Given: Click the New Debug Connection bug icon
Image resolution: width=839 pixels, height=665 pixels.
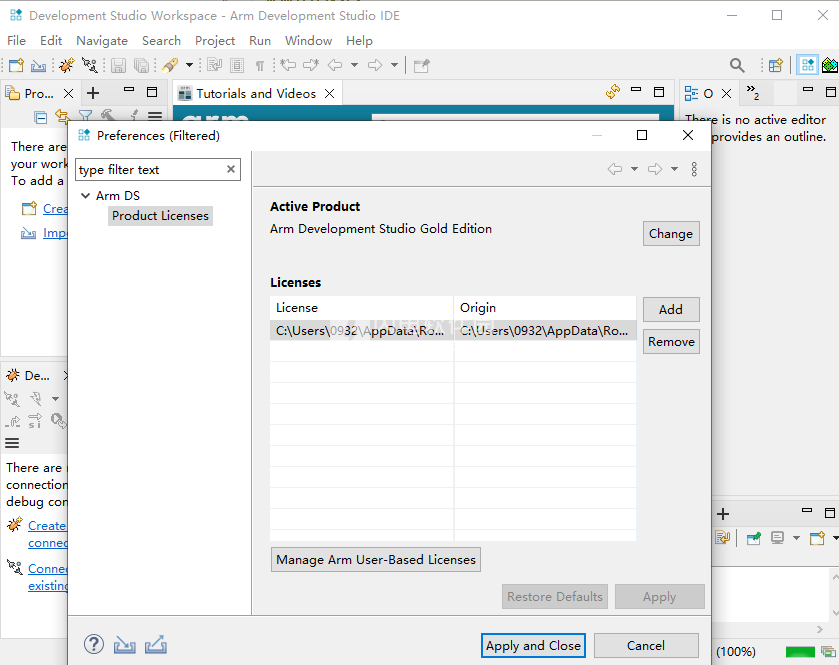Looking at the screenshot, I should (x=67, y=65).
